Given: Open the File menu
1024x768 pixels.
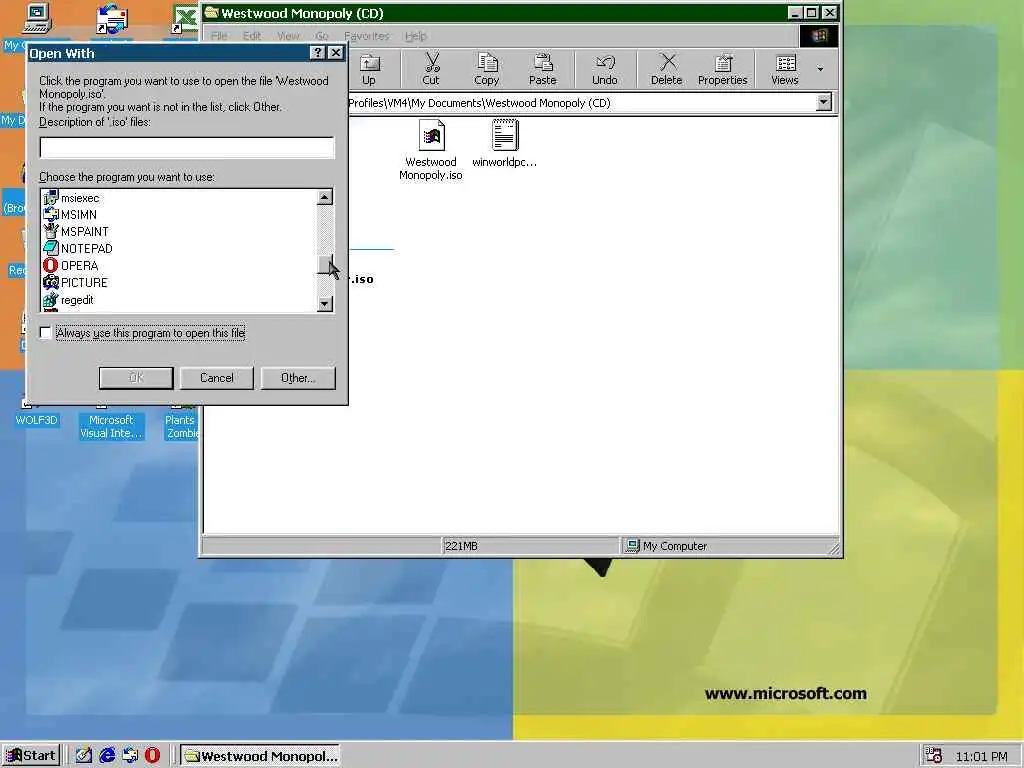Looking at the screenshot, I should pyautogui.click(x=219, y=36).
